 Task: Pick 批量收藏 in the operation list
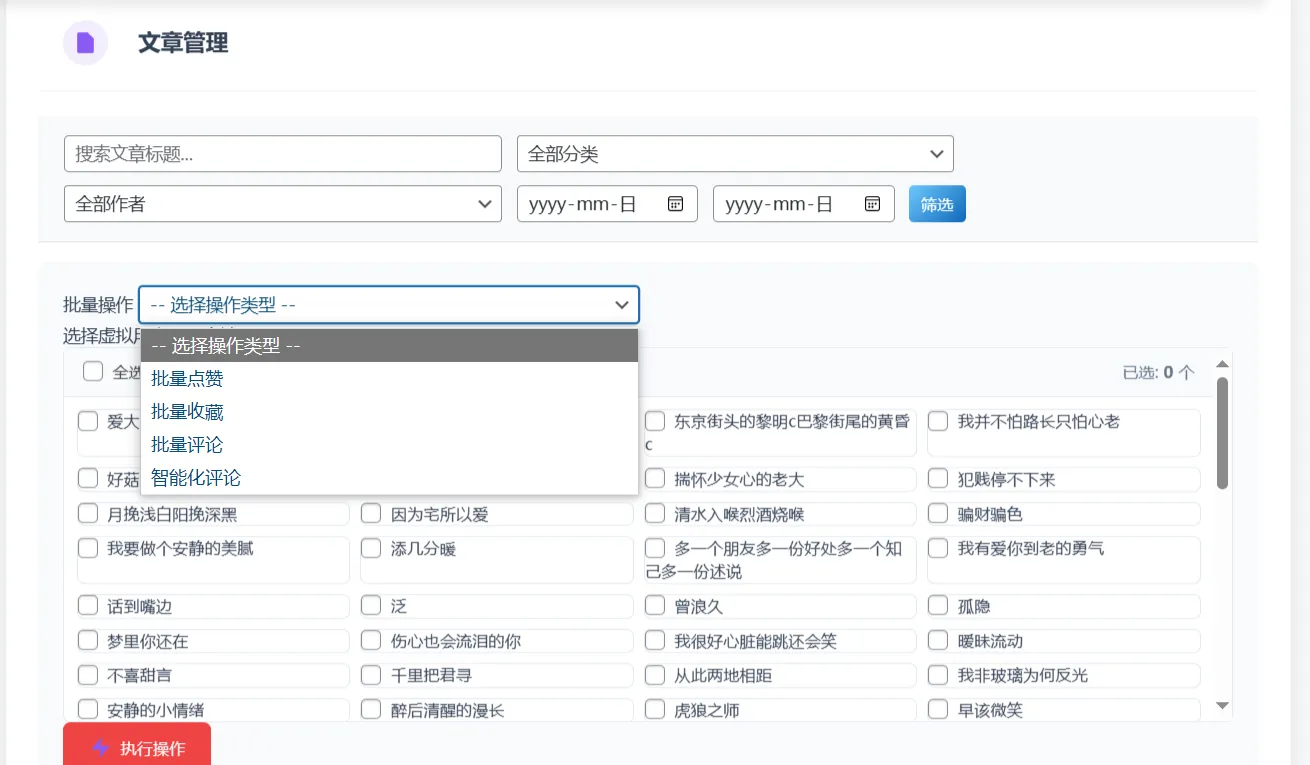(x=187, y=412)
